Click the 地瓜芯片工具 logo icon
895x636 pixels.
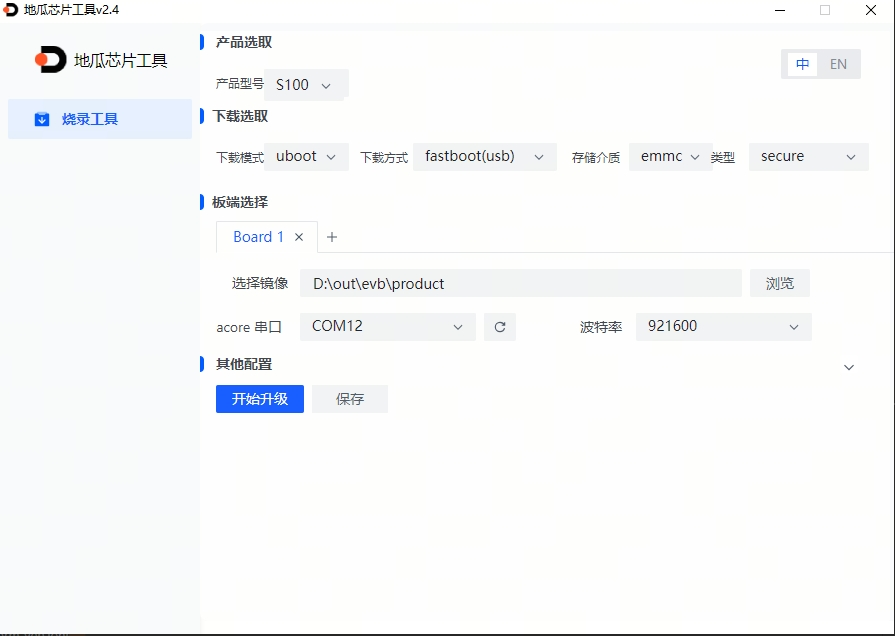pos(50,60)
